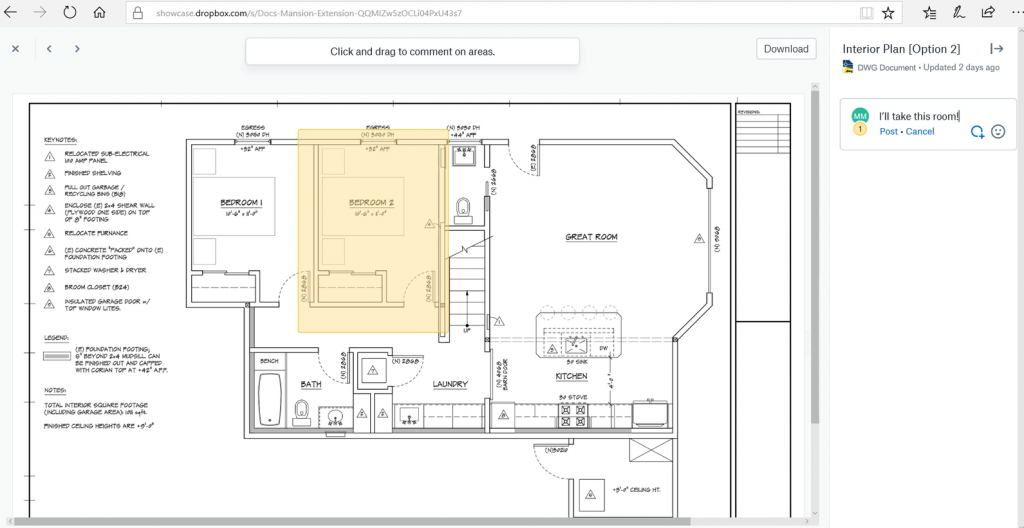Click the add region annotation icon

977,132
